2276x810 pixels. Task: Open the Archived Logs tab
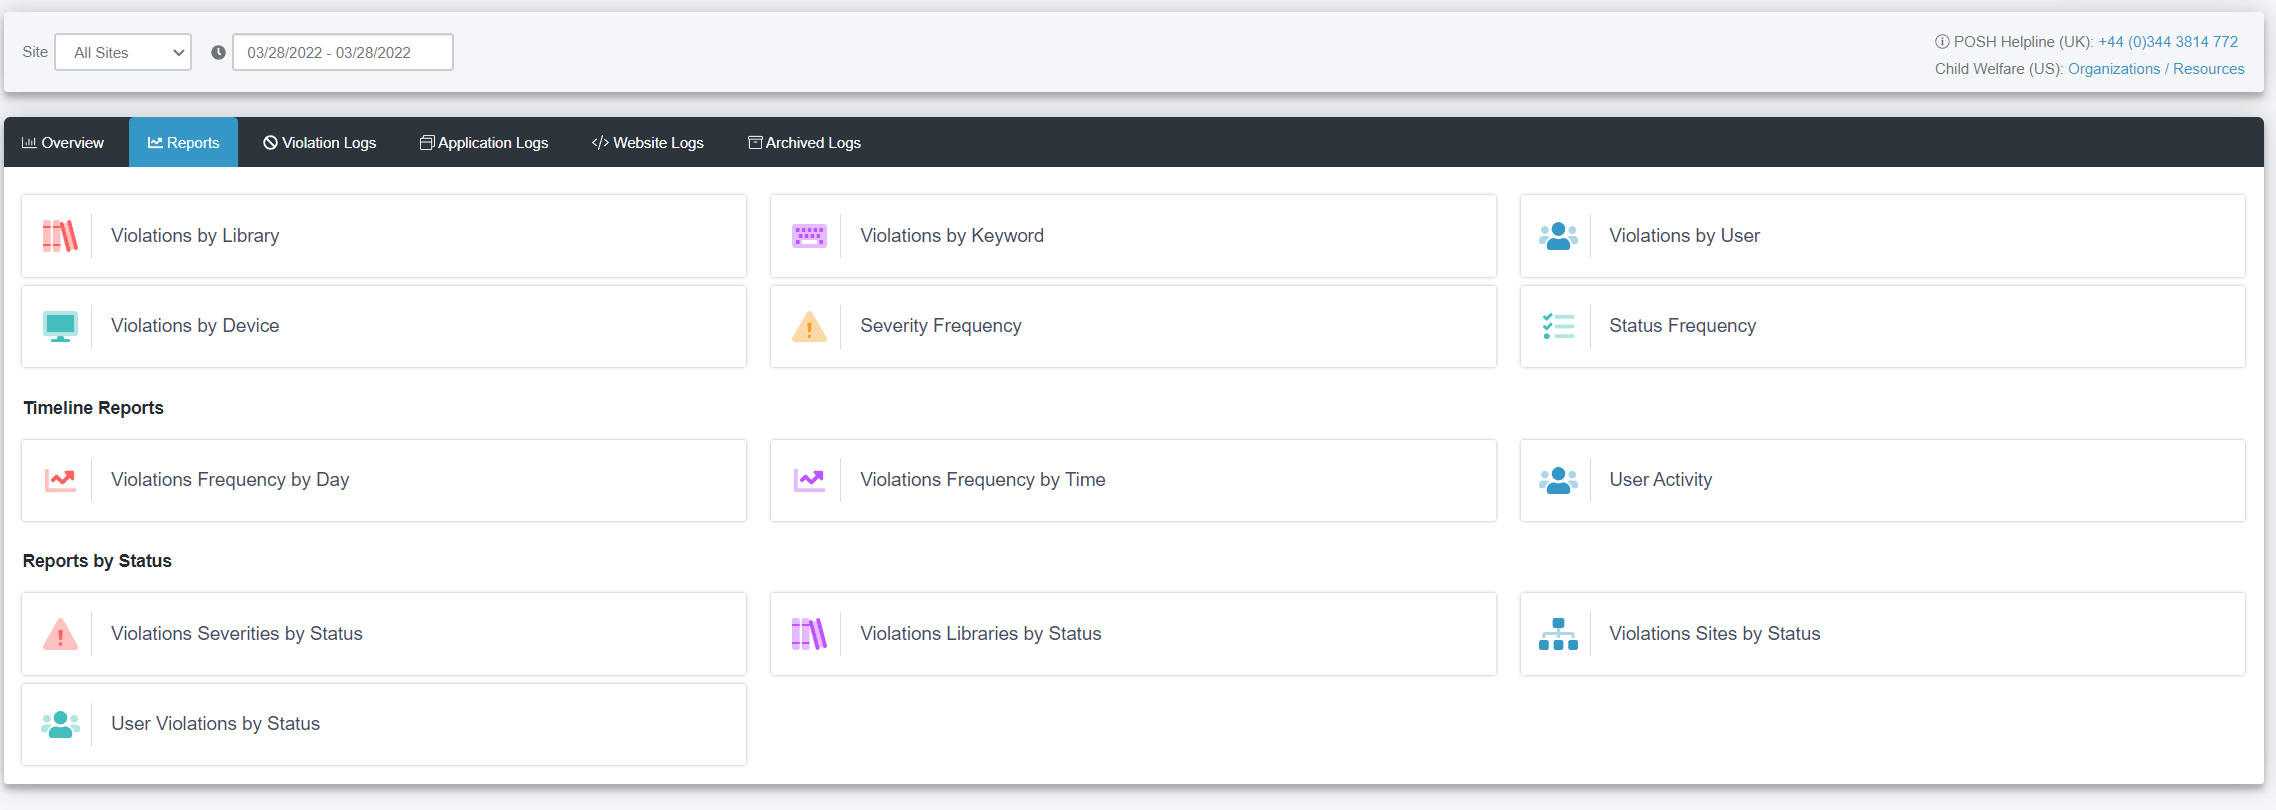804,142
